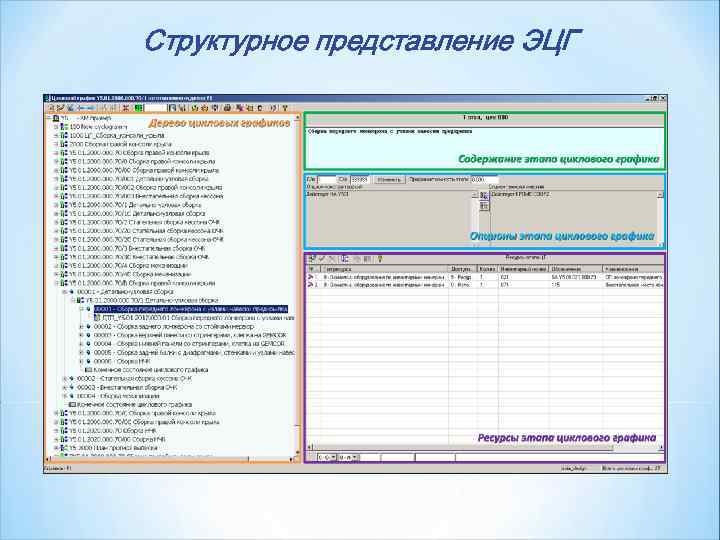The image size is (720, 540).
Task: Expand stage '00002 - Стапельная сборка кессона ОЧК'
Action: tap(65, 379)
